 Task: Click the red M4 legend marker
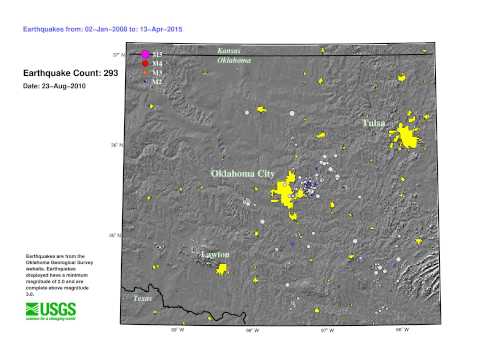click(x=145, y=63)
